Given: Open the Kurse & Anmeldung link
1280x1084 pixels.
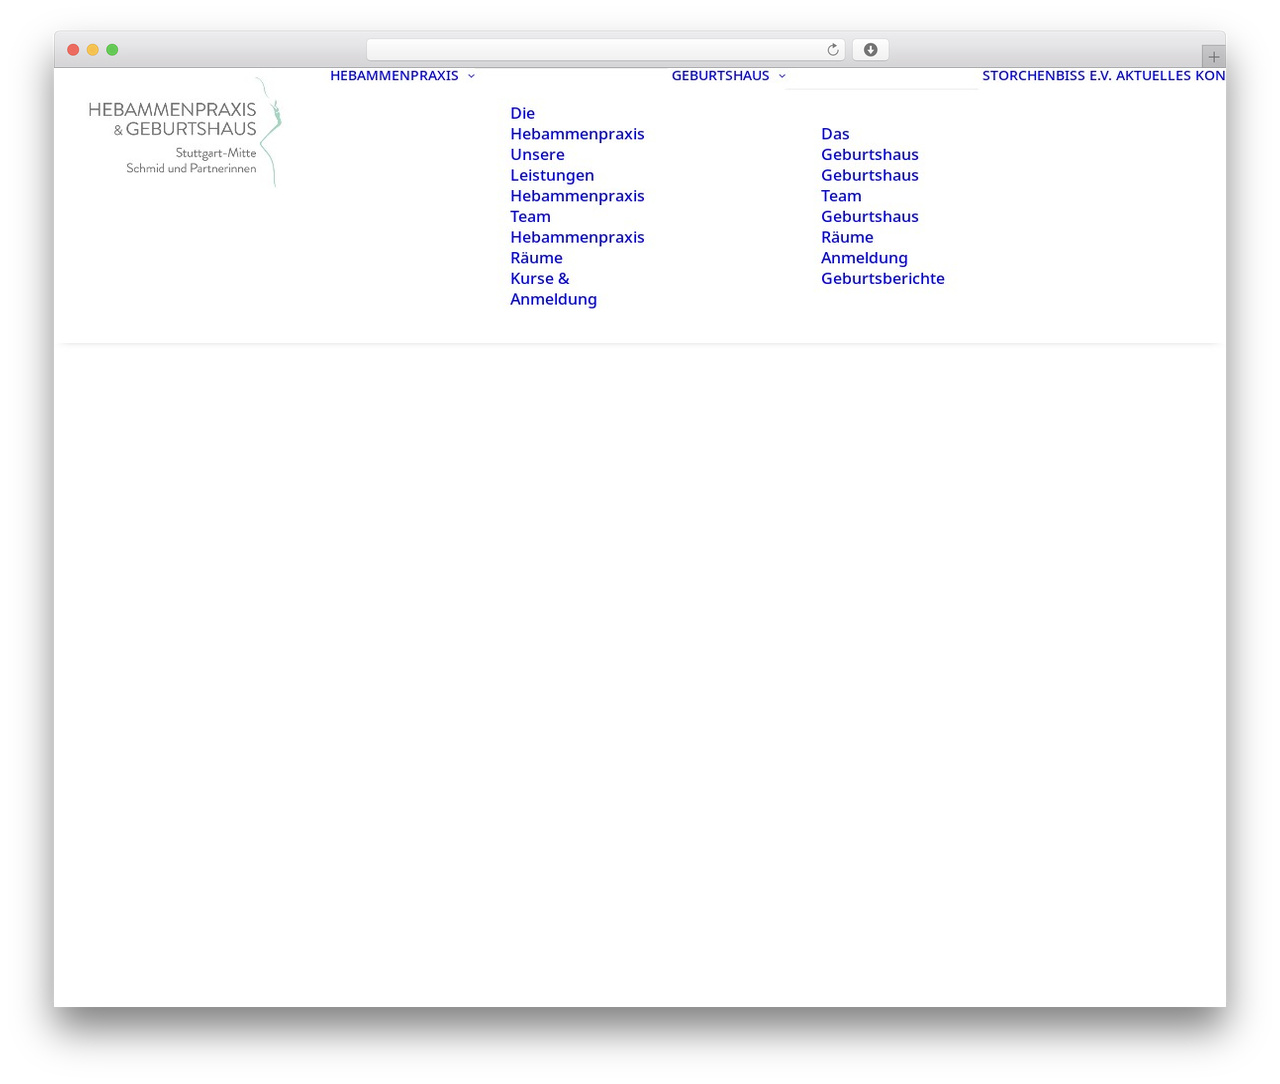Looking at the screenshot, I should click(553, 289).
